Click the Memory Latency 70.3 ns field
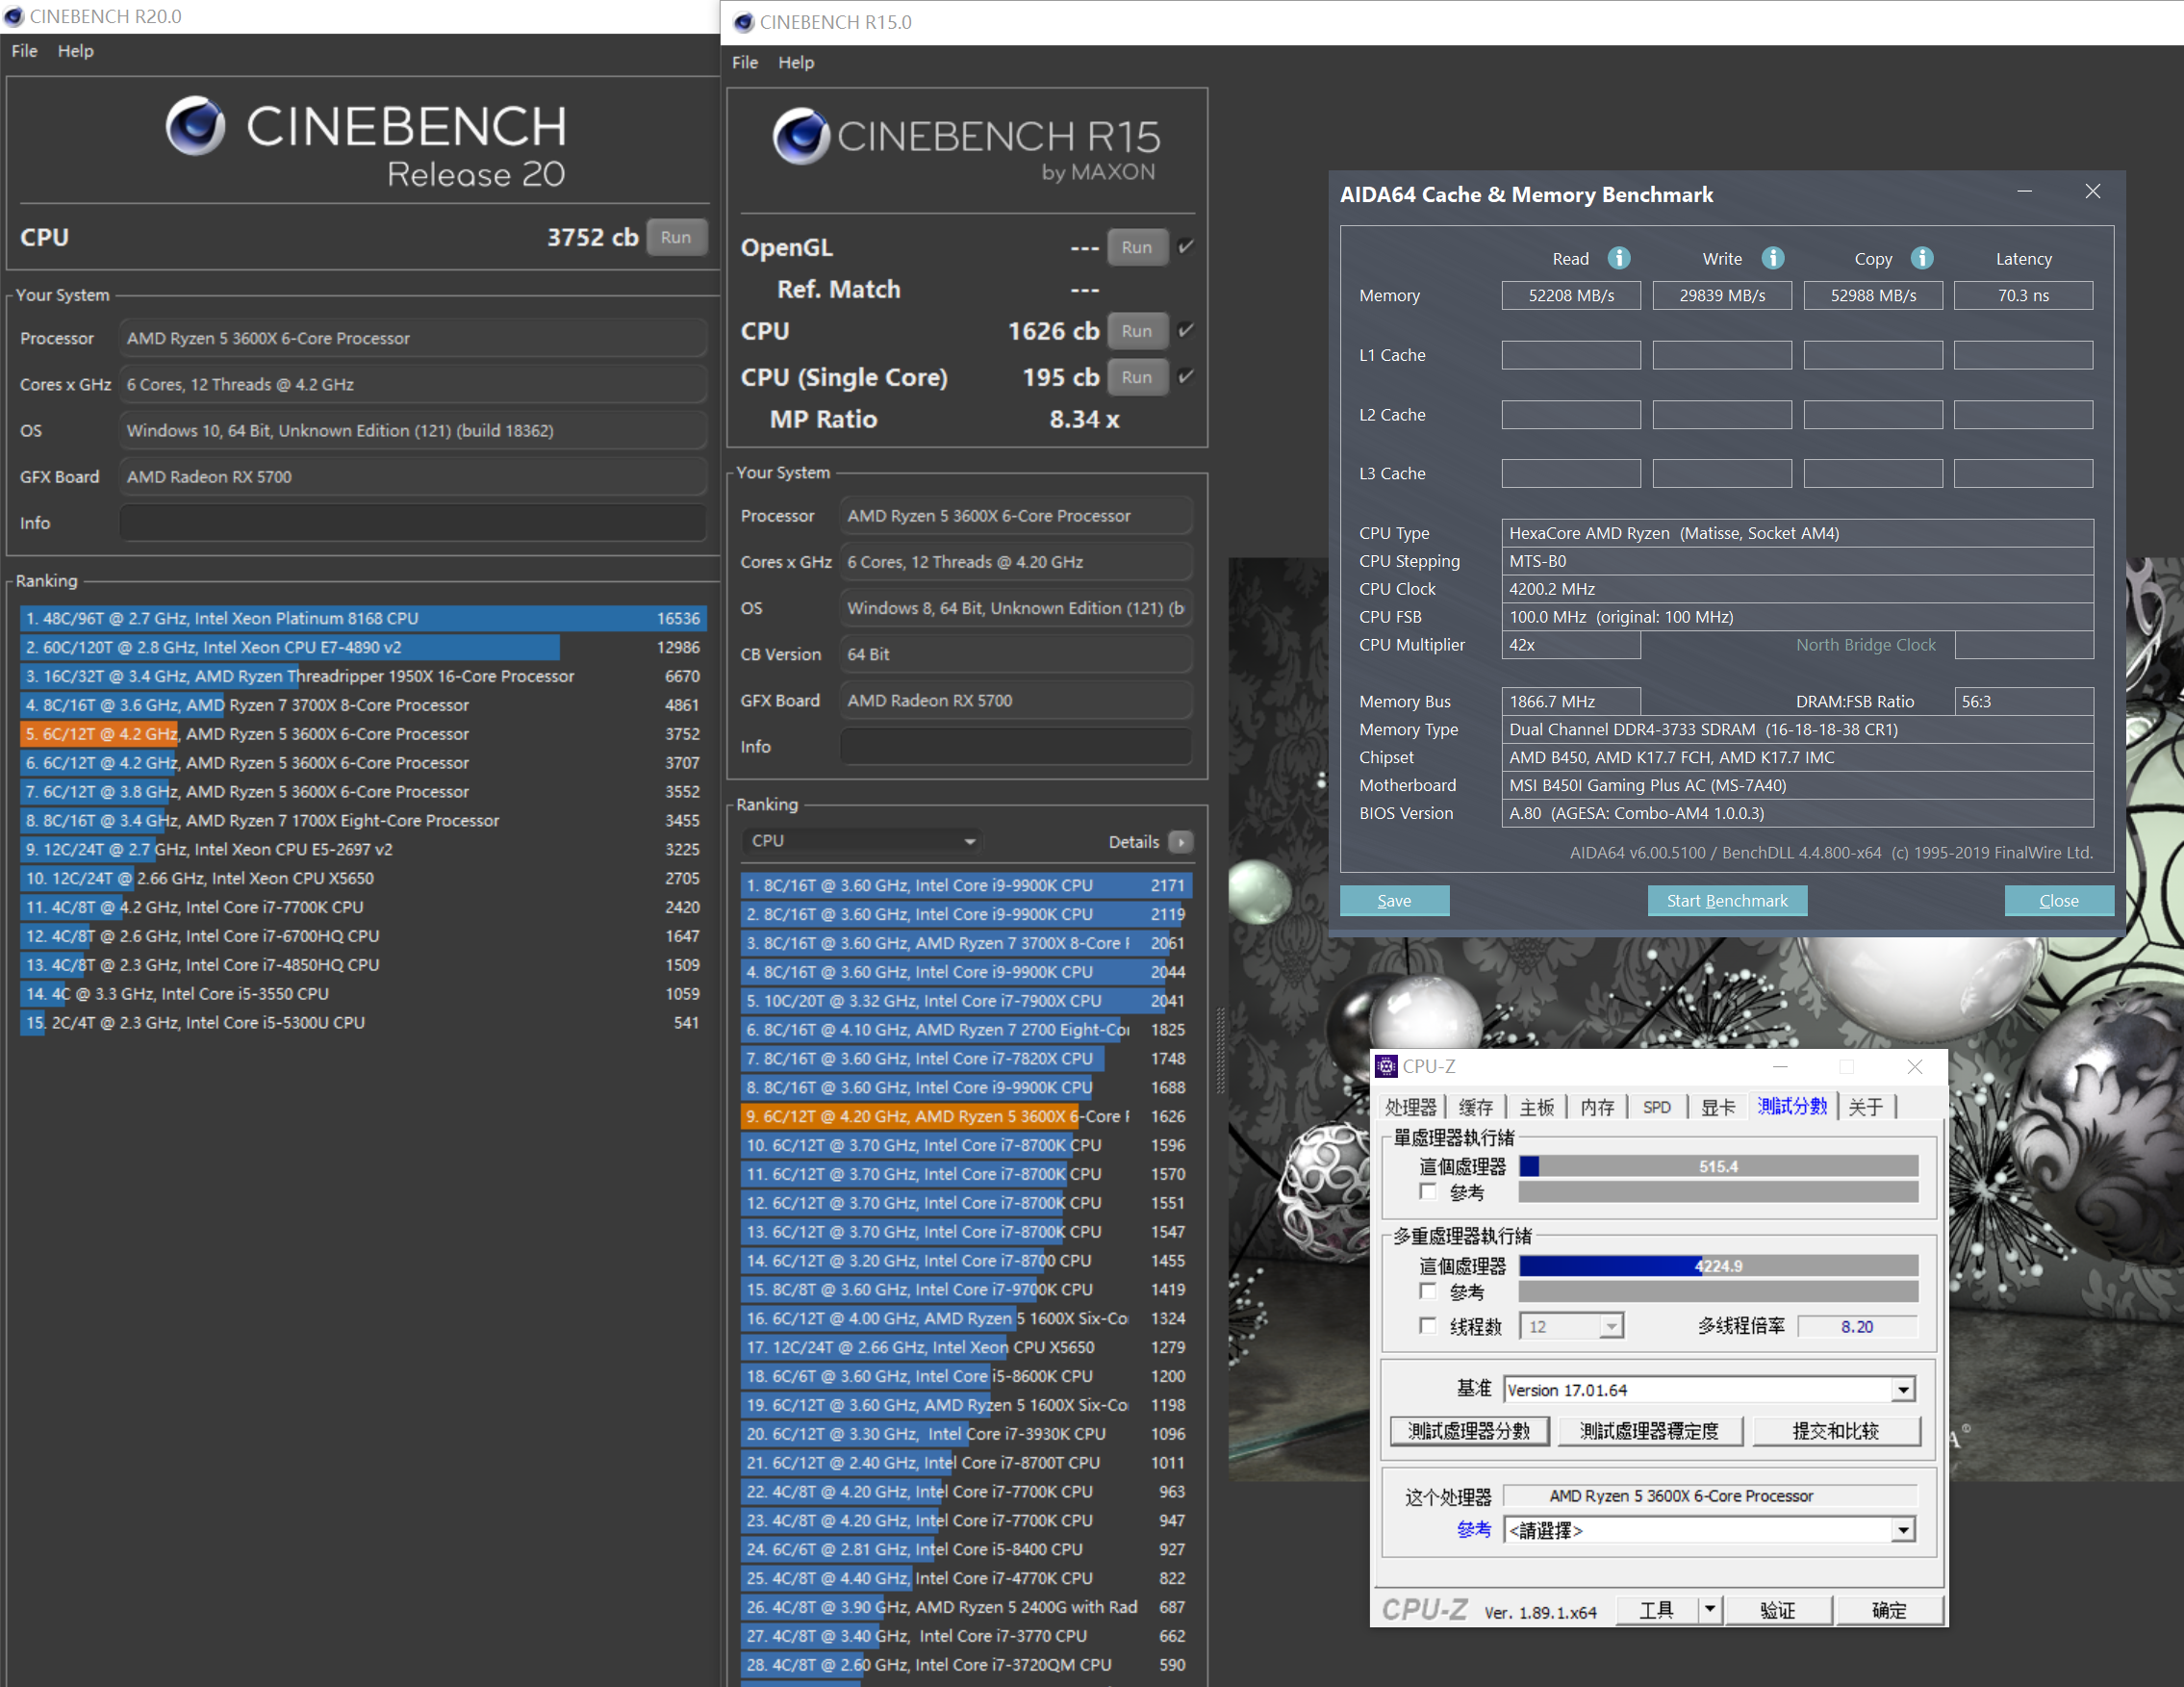 (x=2023, y=295)
